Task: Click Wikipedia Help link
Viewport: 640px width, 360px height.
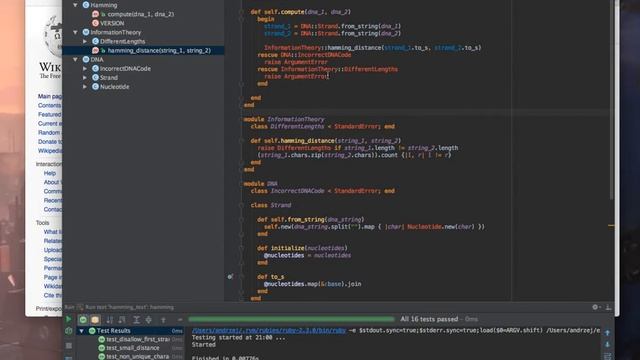Action: (x=49, y=173)
